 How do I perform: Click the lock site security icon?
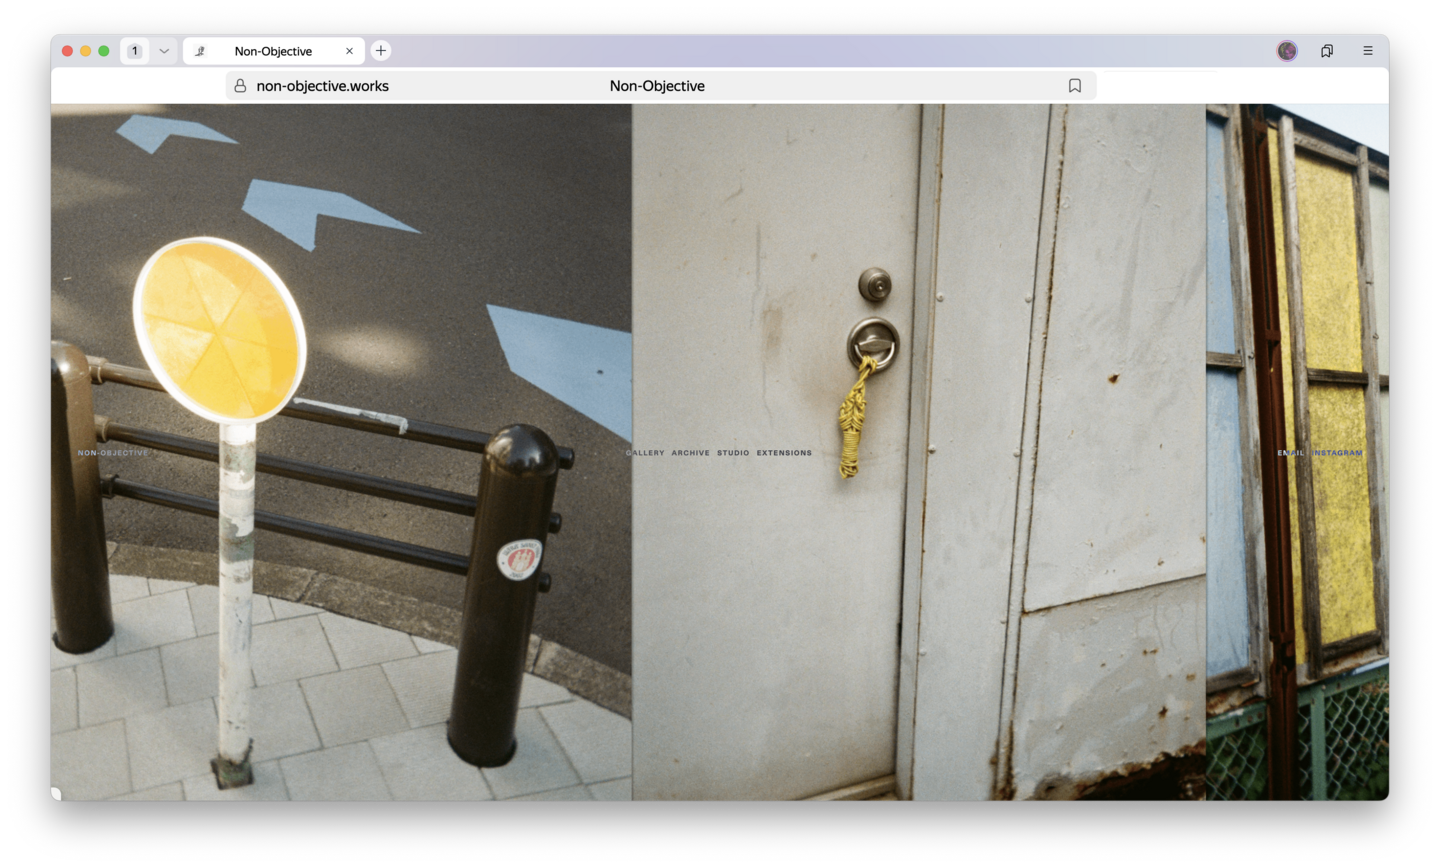click(240, 86)
